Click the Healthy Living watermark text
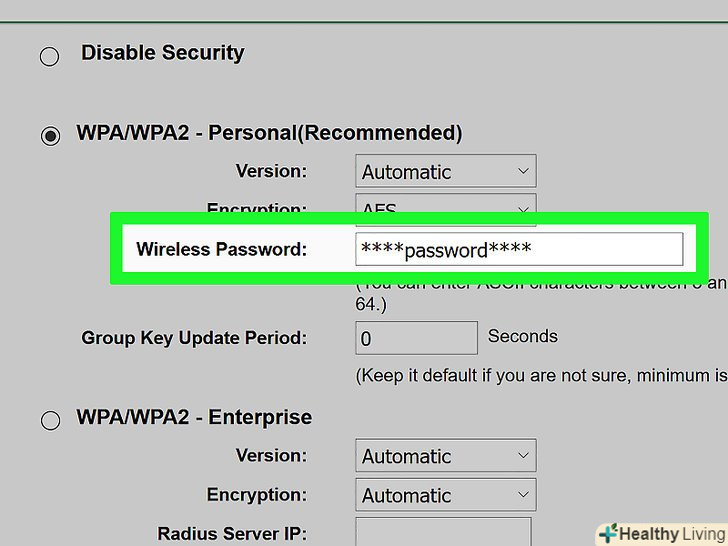 coord(669,534)
